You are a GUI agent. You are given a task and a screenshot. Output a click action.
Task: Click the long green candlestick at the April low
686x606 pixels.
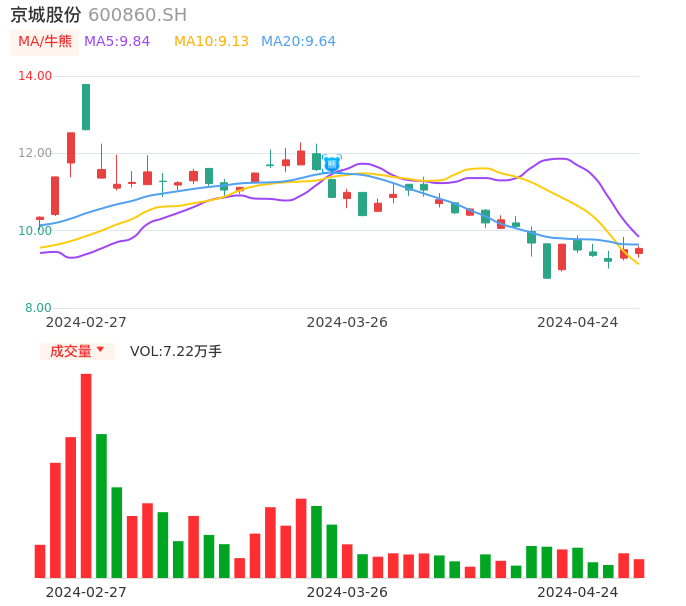tap(547, 260)
